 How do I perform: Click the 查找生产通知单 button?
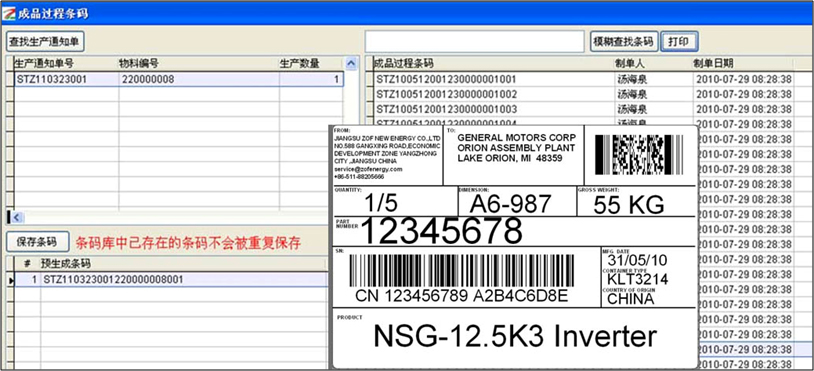(x=45, y=42)
